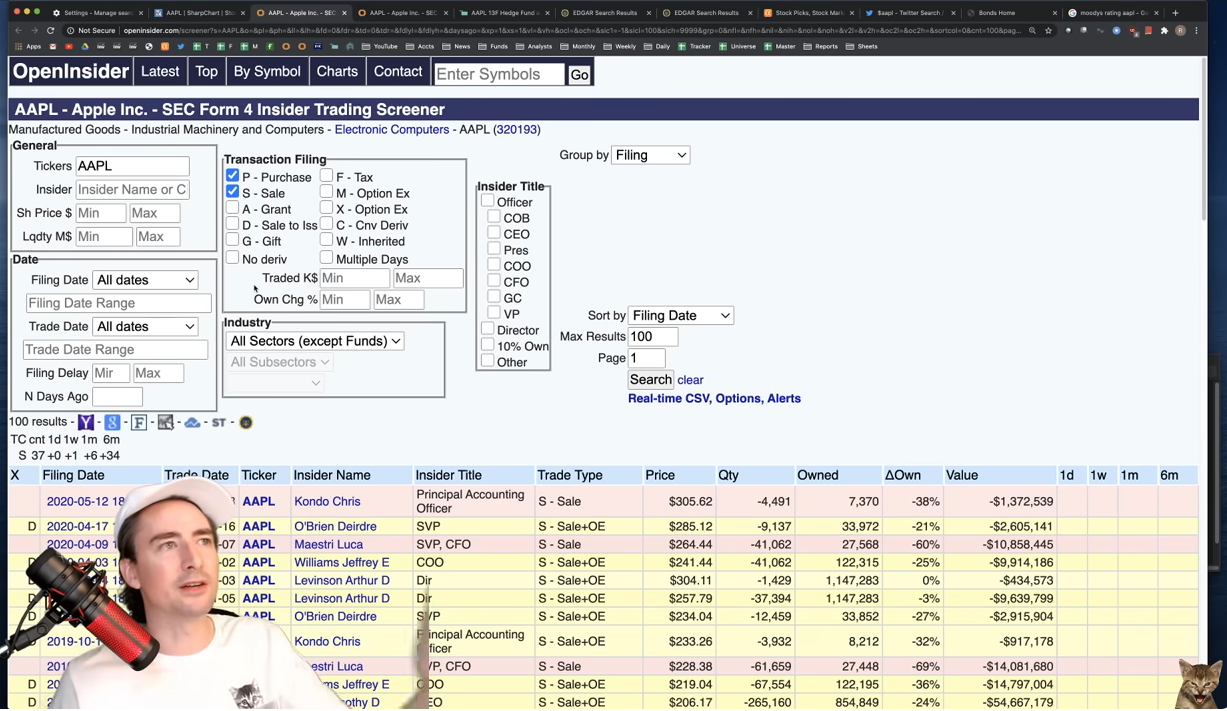Click the coin icon after StockTwits

[x=246, y=422]
